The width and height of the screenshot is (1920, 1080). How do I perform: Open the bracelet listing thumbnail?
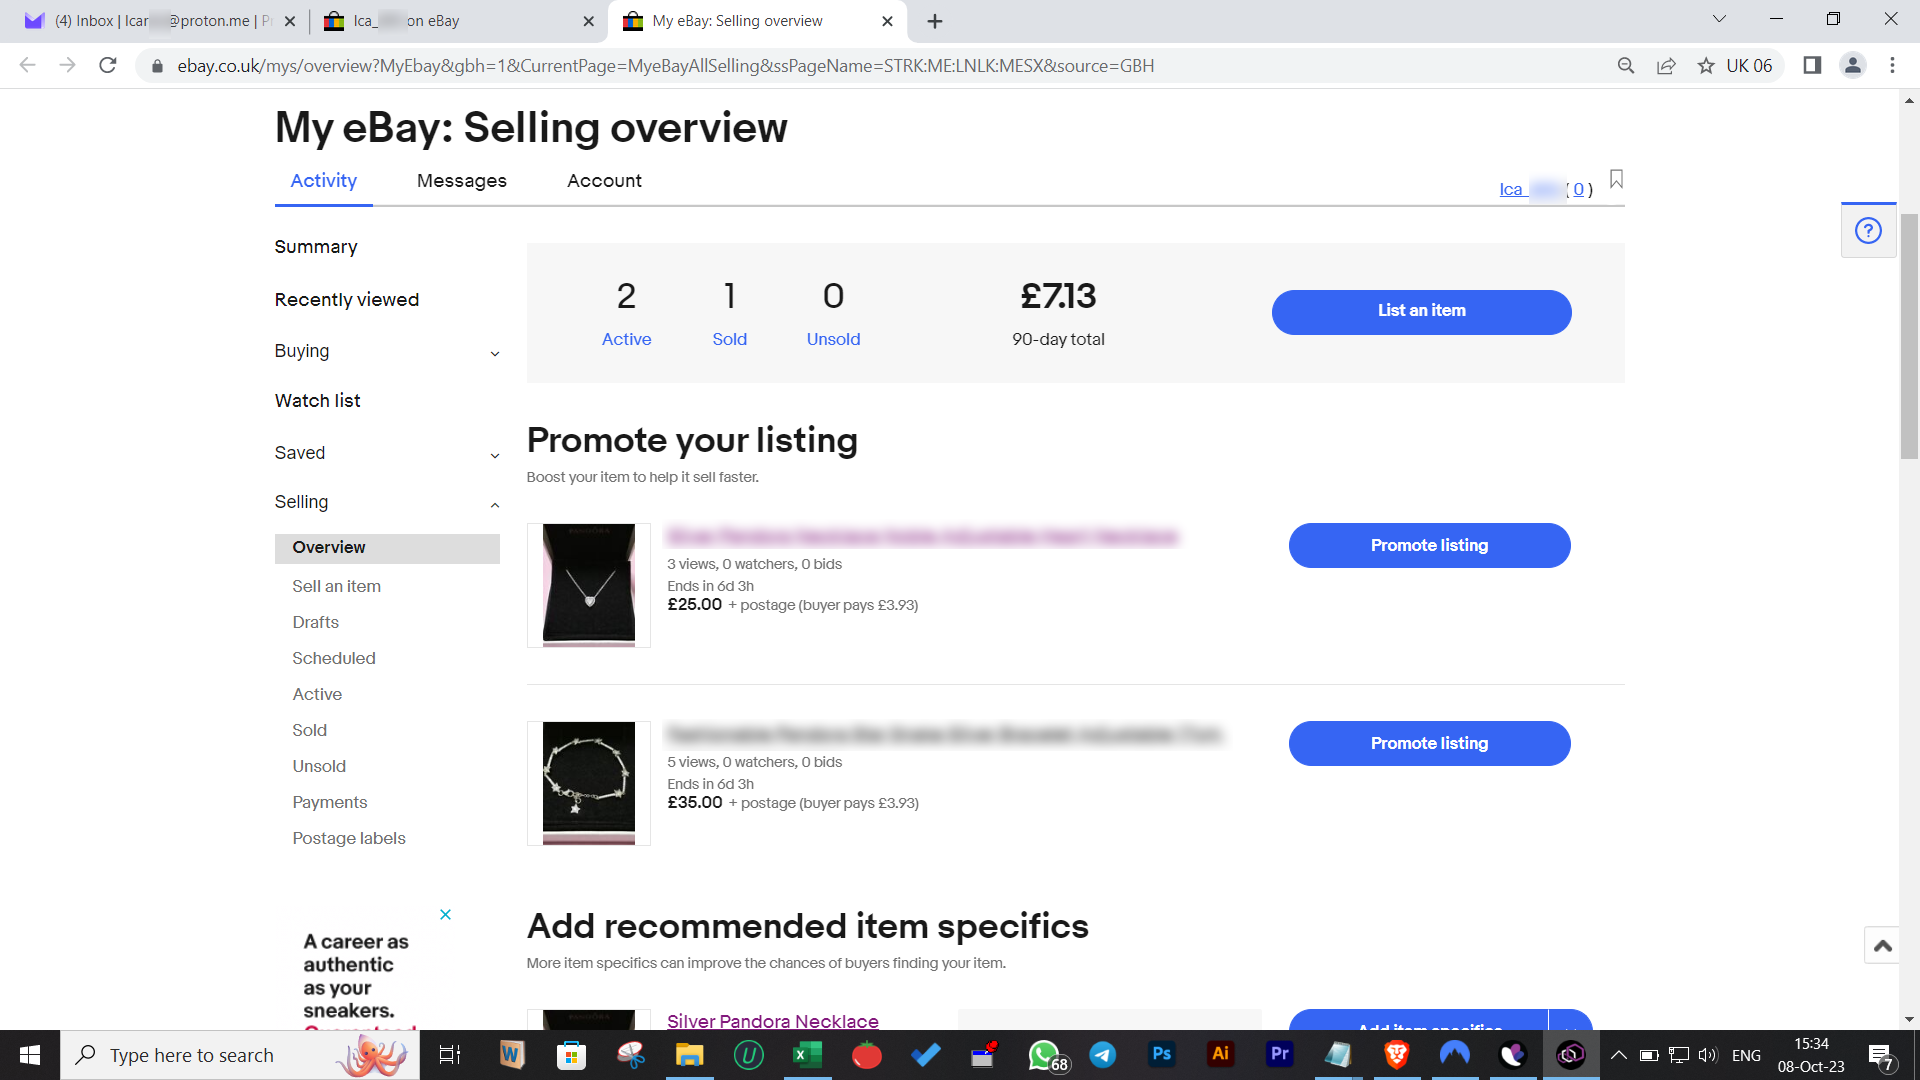coord(588,783)
